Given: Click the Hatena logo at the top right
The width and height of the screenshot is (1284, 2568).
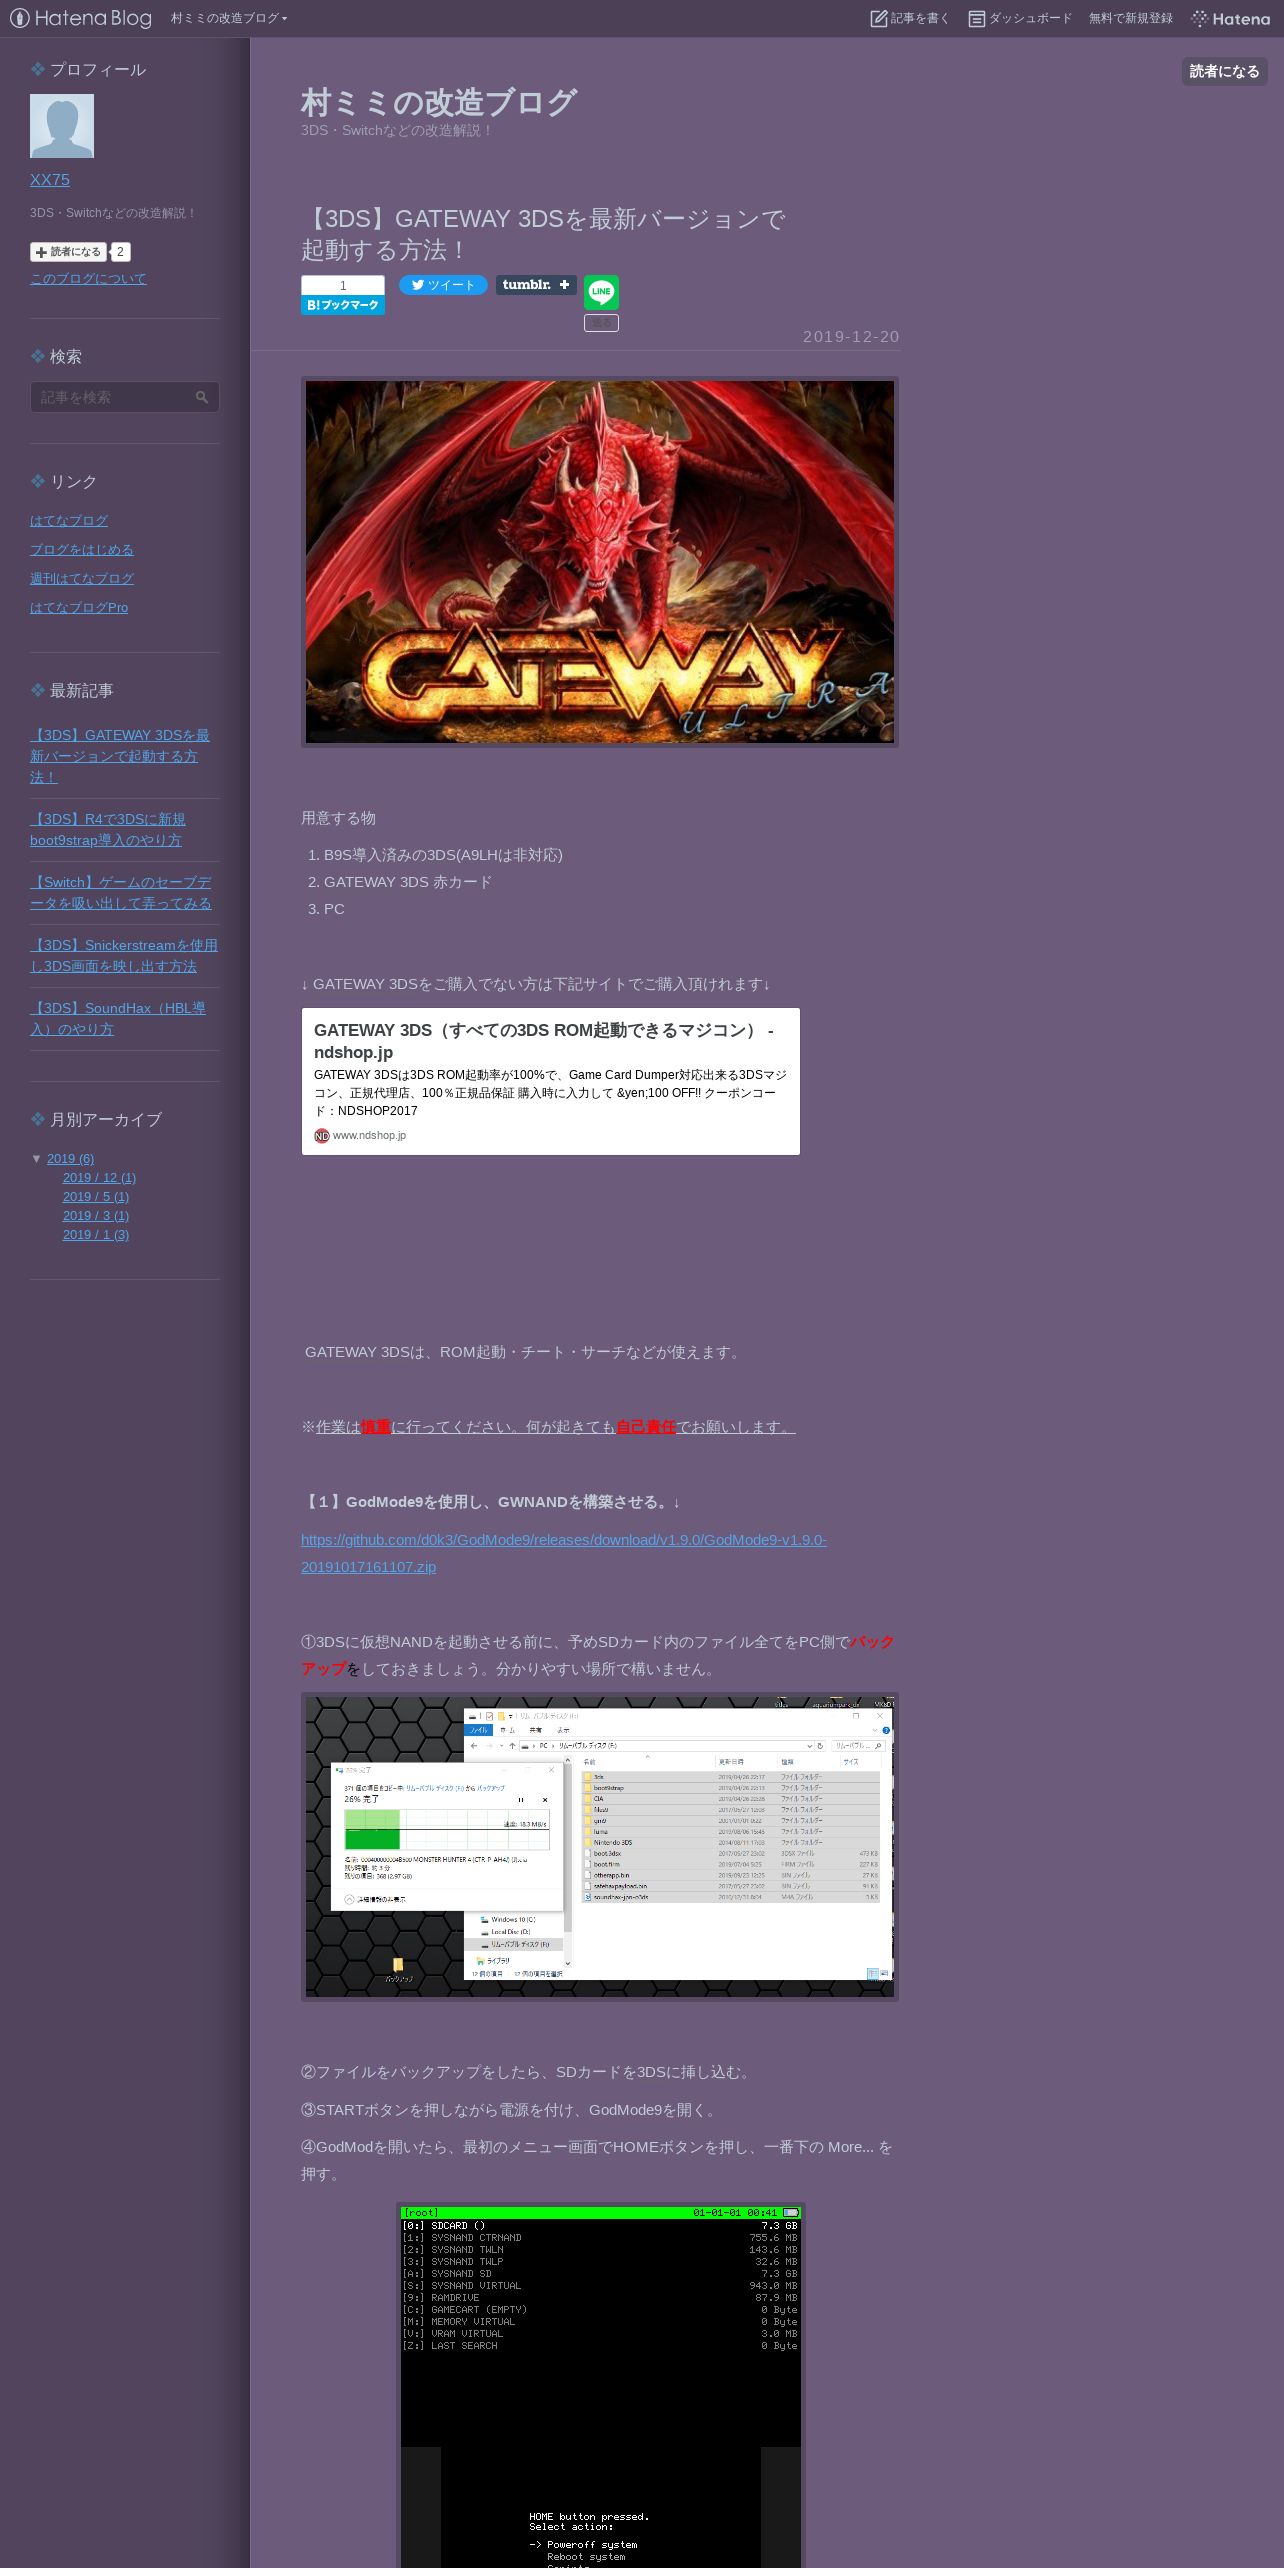Looking at the screenshot, I should click(1231, 18).
